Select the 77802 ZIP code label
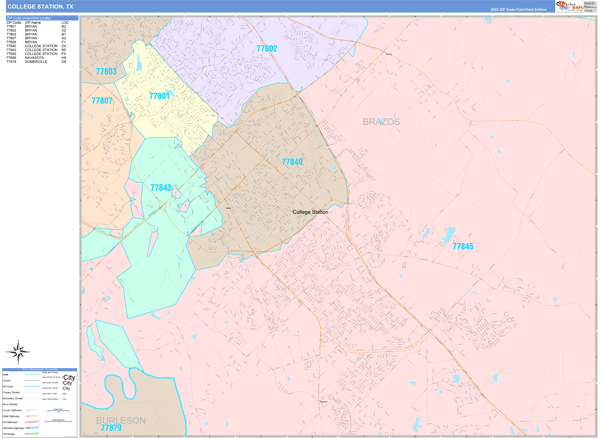The image size is (600, 438). pyautogui.click(x=267, y=48)
